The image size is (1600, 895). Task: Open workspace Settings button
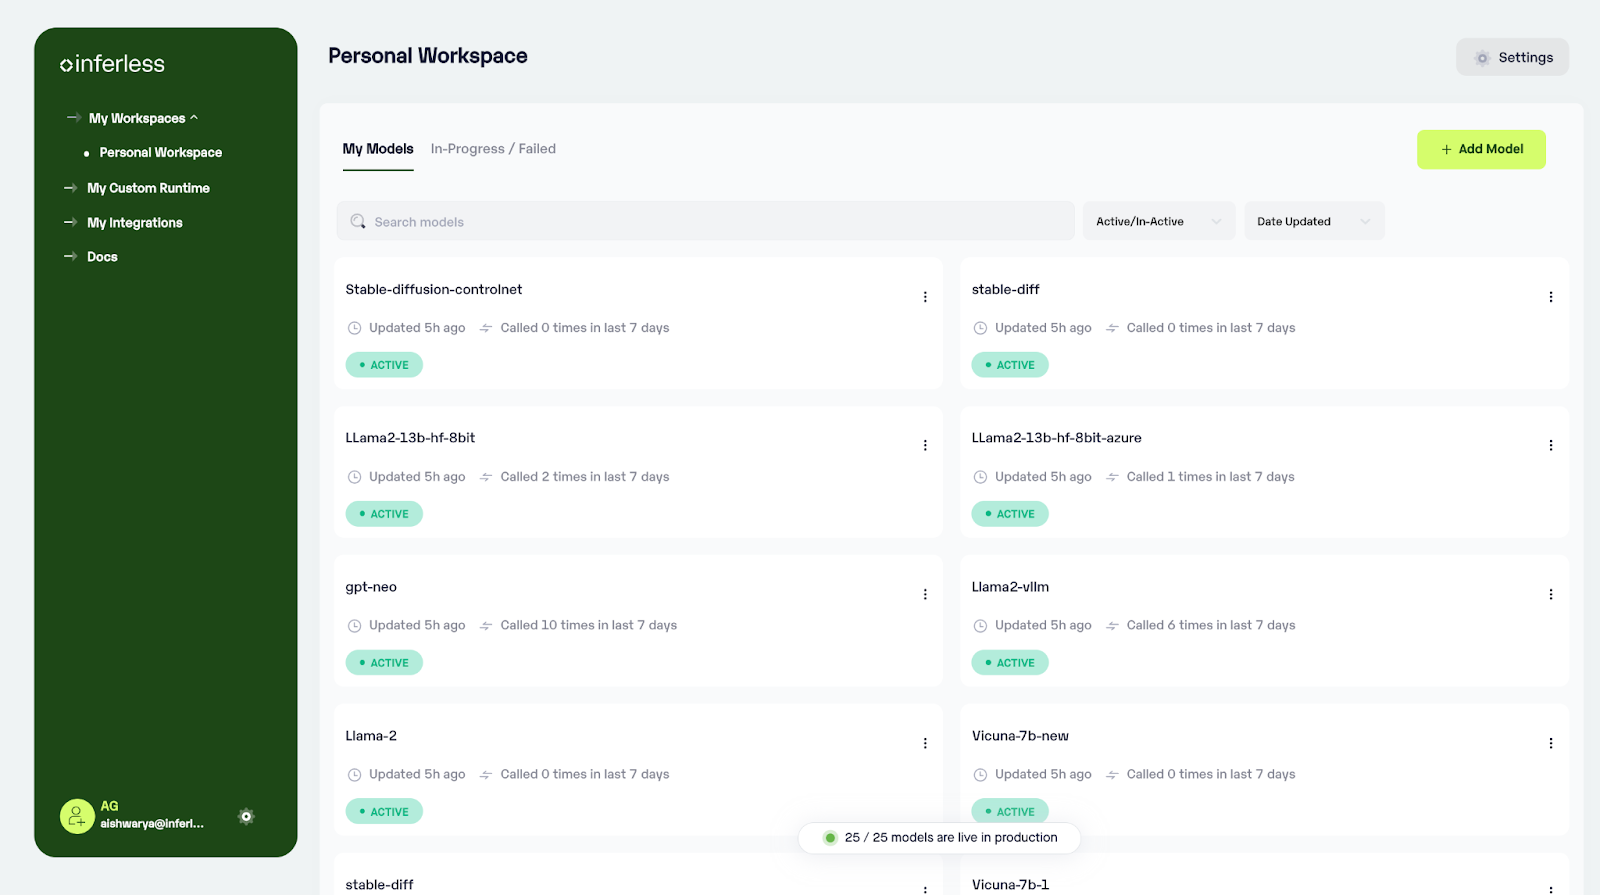click(x=1512, y=58)
